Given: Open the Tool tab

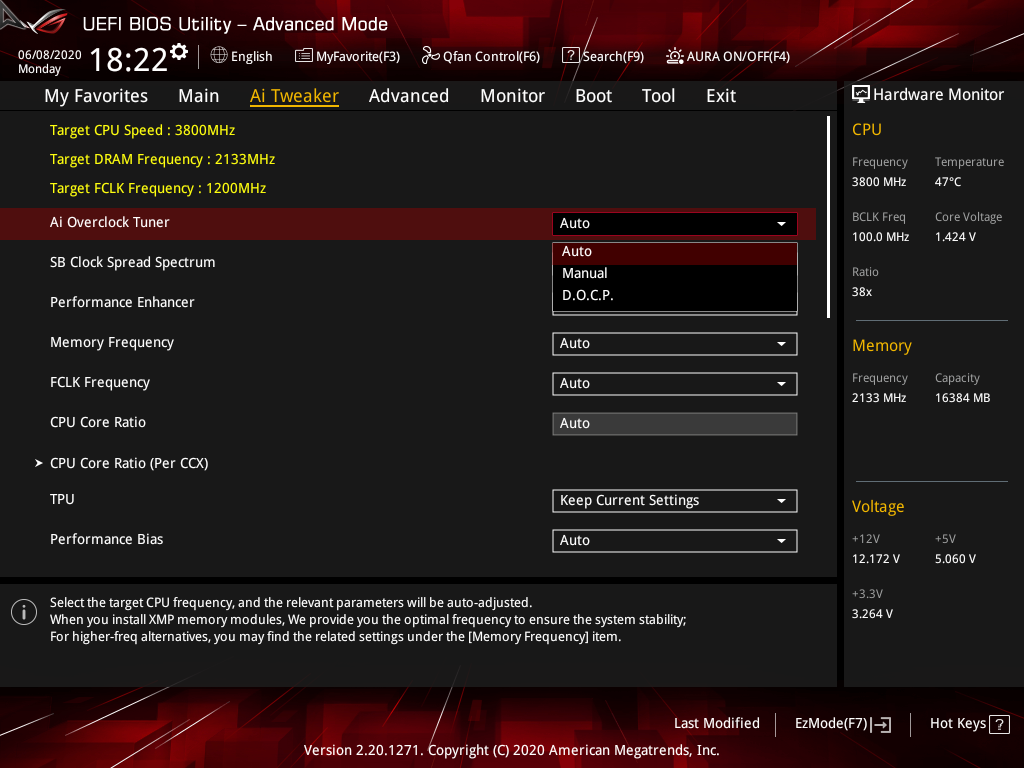Looking at the screenshot, I should pos(658,96).
